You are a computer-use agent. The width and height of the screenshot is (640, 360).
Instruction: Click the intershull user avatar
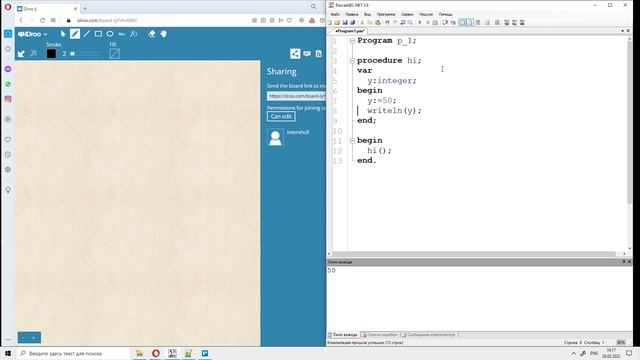[x=275, y=138]
